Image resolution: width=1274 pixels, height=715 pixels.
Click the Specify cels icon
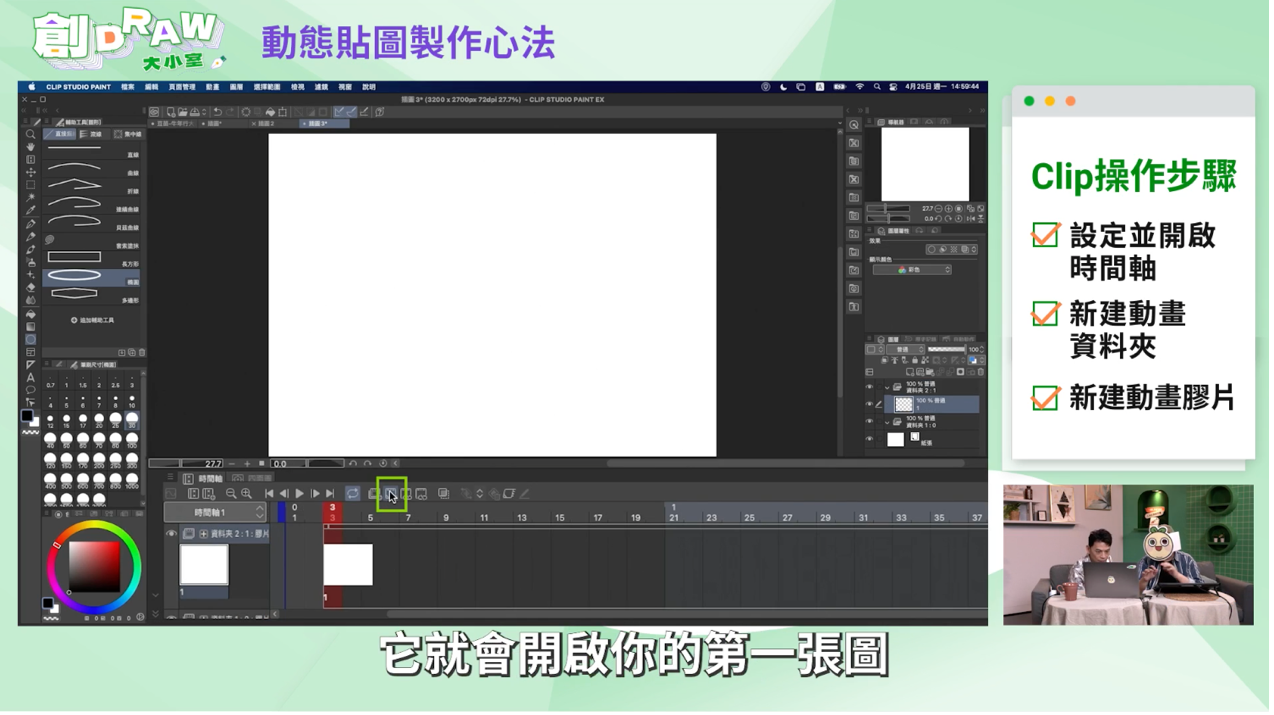[x=404, y=493]
